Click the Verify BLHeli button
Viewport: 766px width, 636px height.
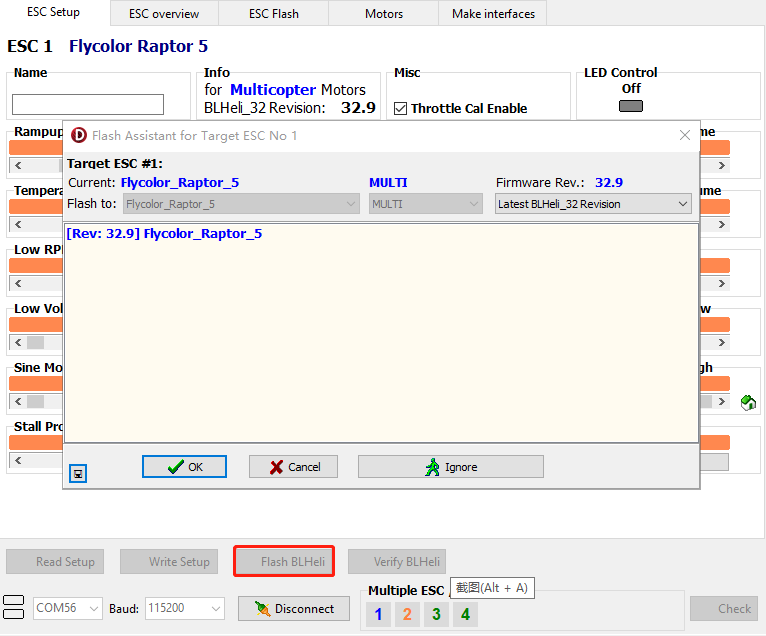point(397,562)
